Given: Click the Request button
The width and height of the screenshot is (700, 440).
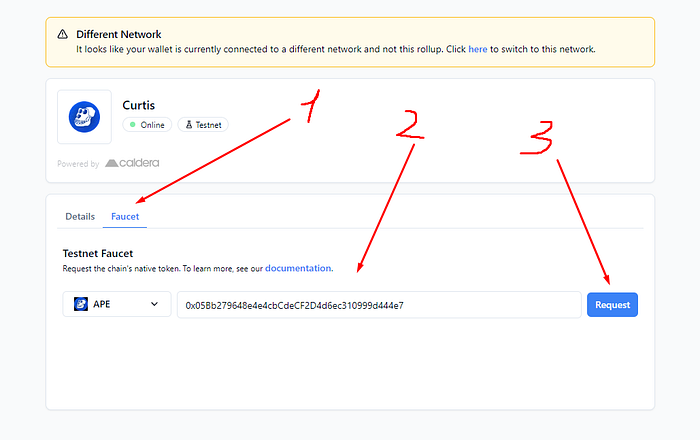Looking at the screenshot, I should click(612, 305).
